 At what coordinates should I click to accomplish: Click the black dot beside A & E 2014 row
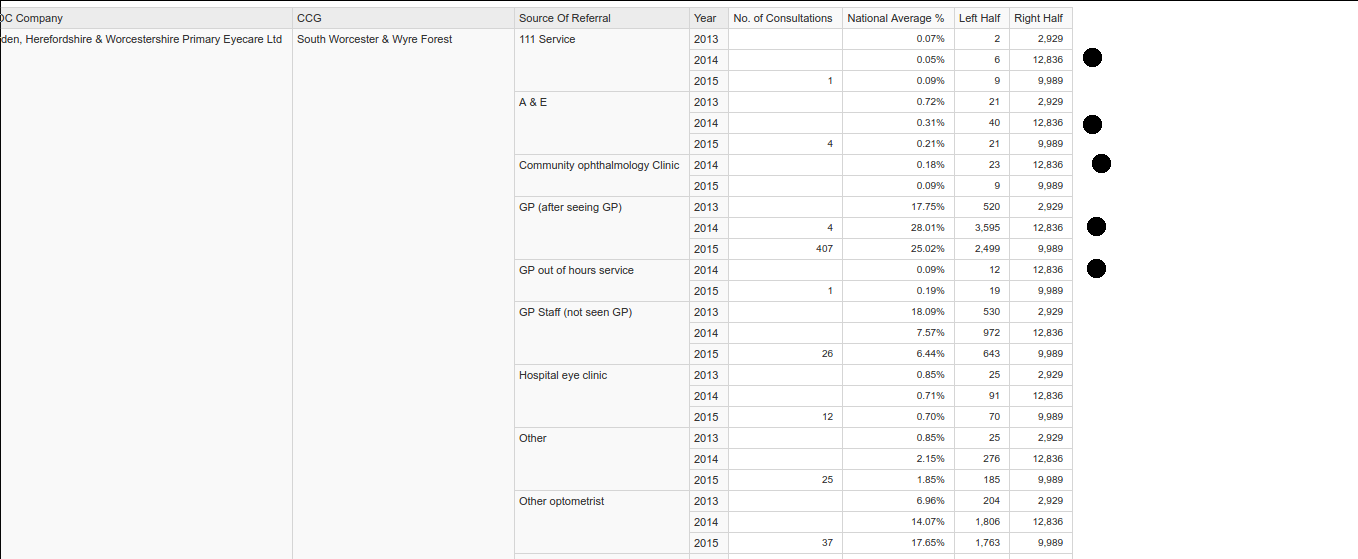coord(1092,124)
